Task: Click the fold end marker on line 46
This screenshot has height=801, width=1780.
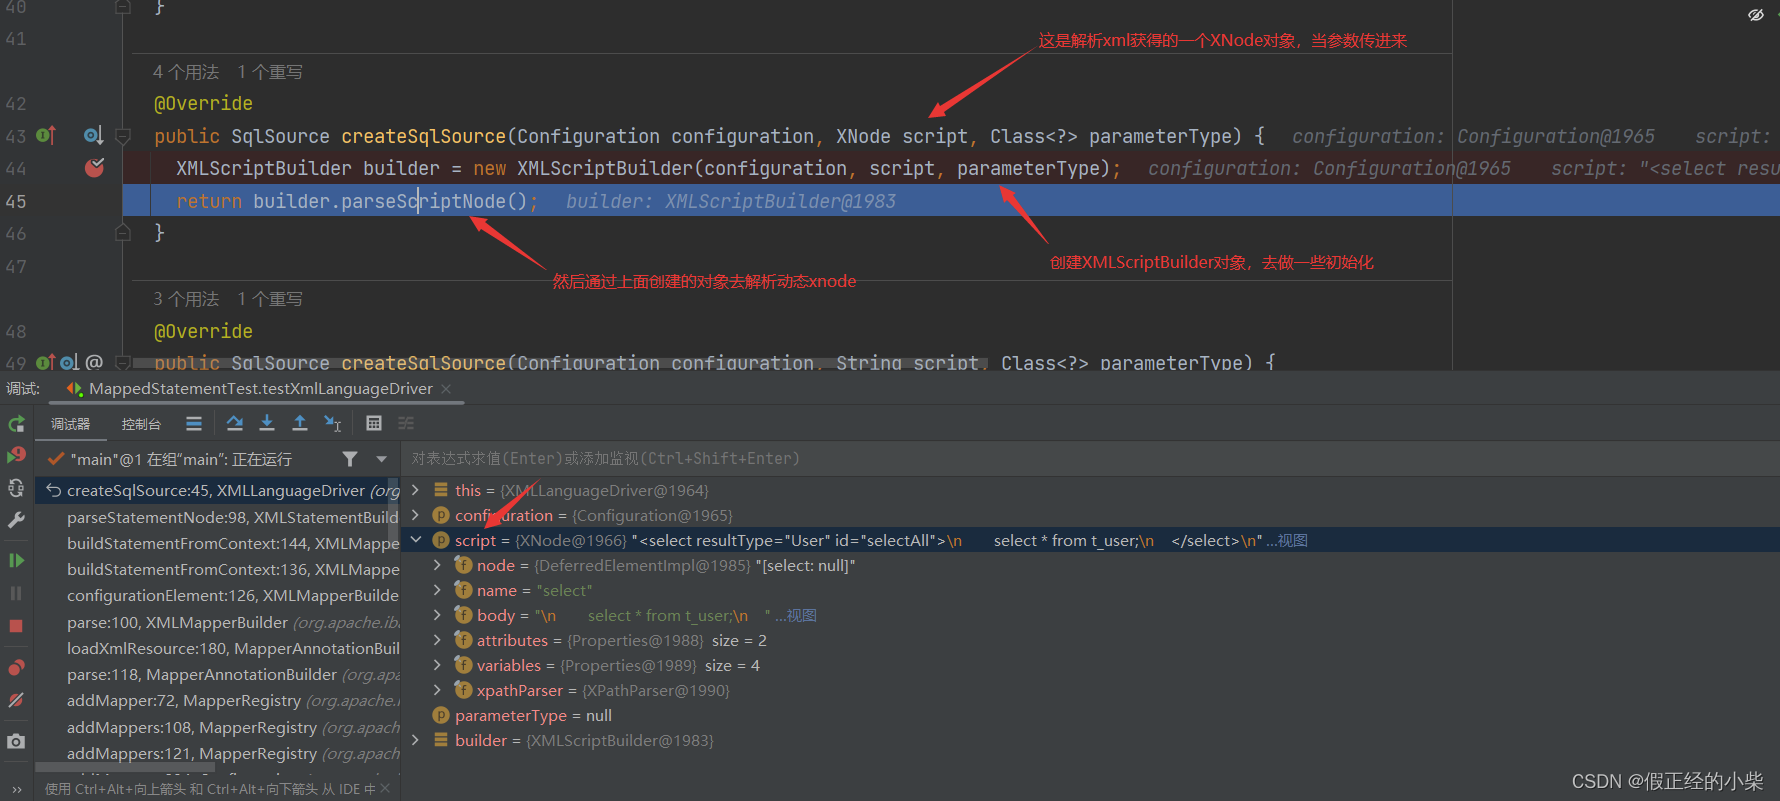Action: [x=123, y=233]
